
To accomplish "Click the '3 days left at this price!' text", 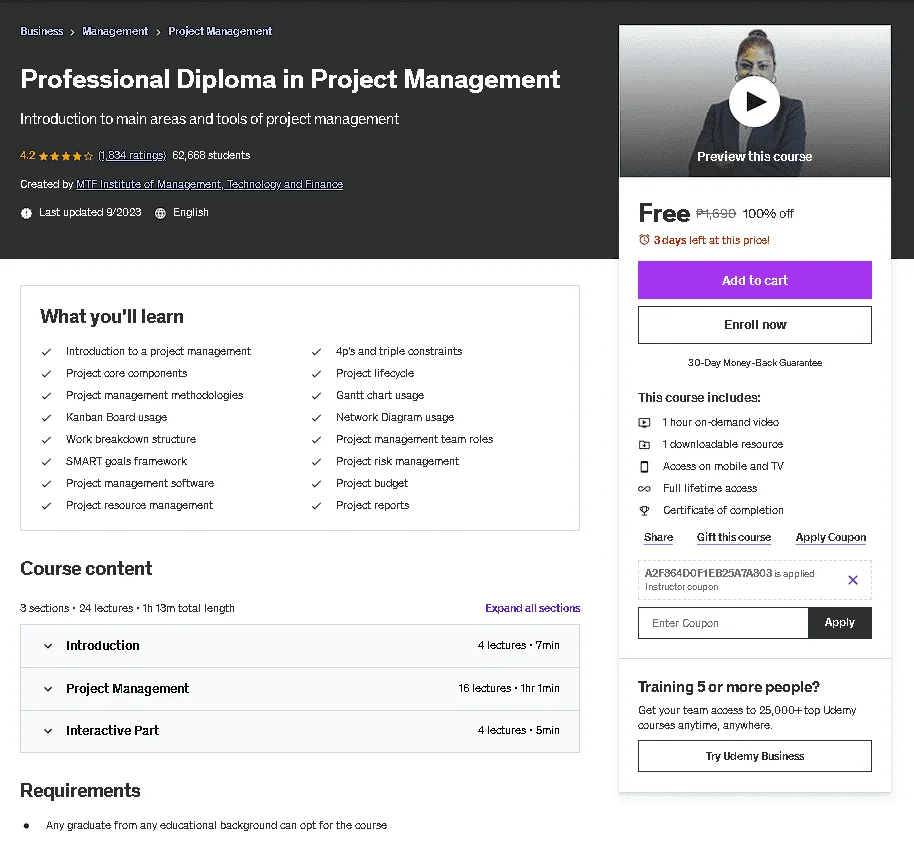I will coord(711,240).
